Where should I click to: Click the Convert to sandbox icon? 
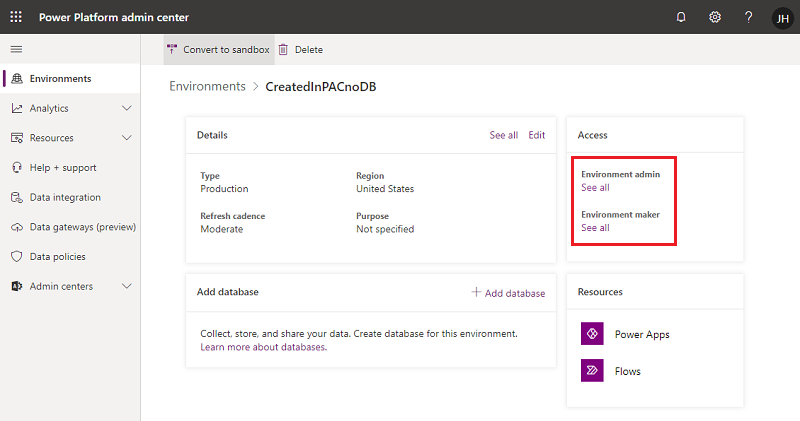click(172, 49)
